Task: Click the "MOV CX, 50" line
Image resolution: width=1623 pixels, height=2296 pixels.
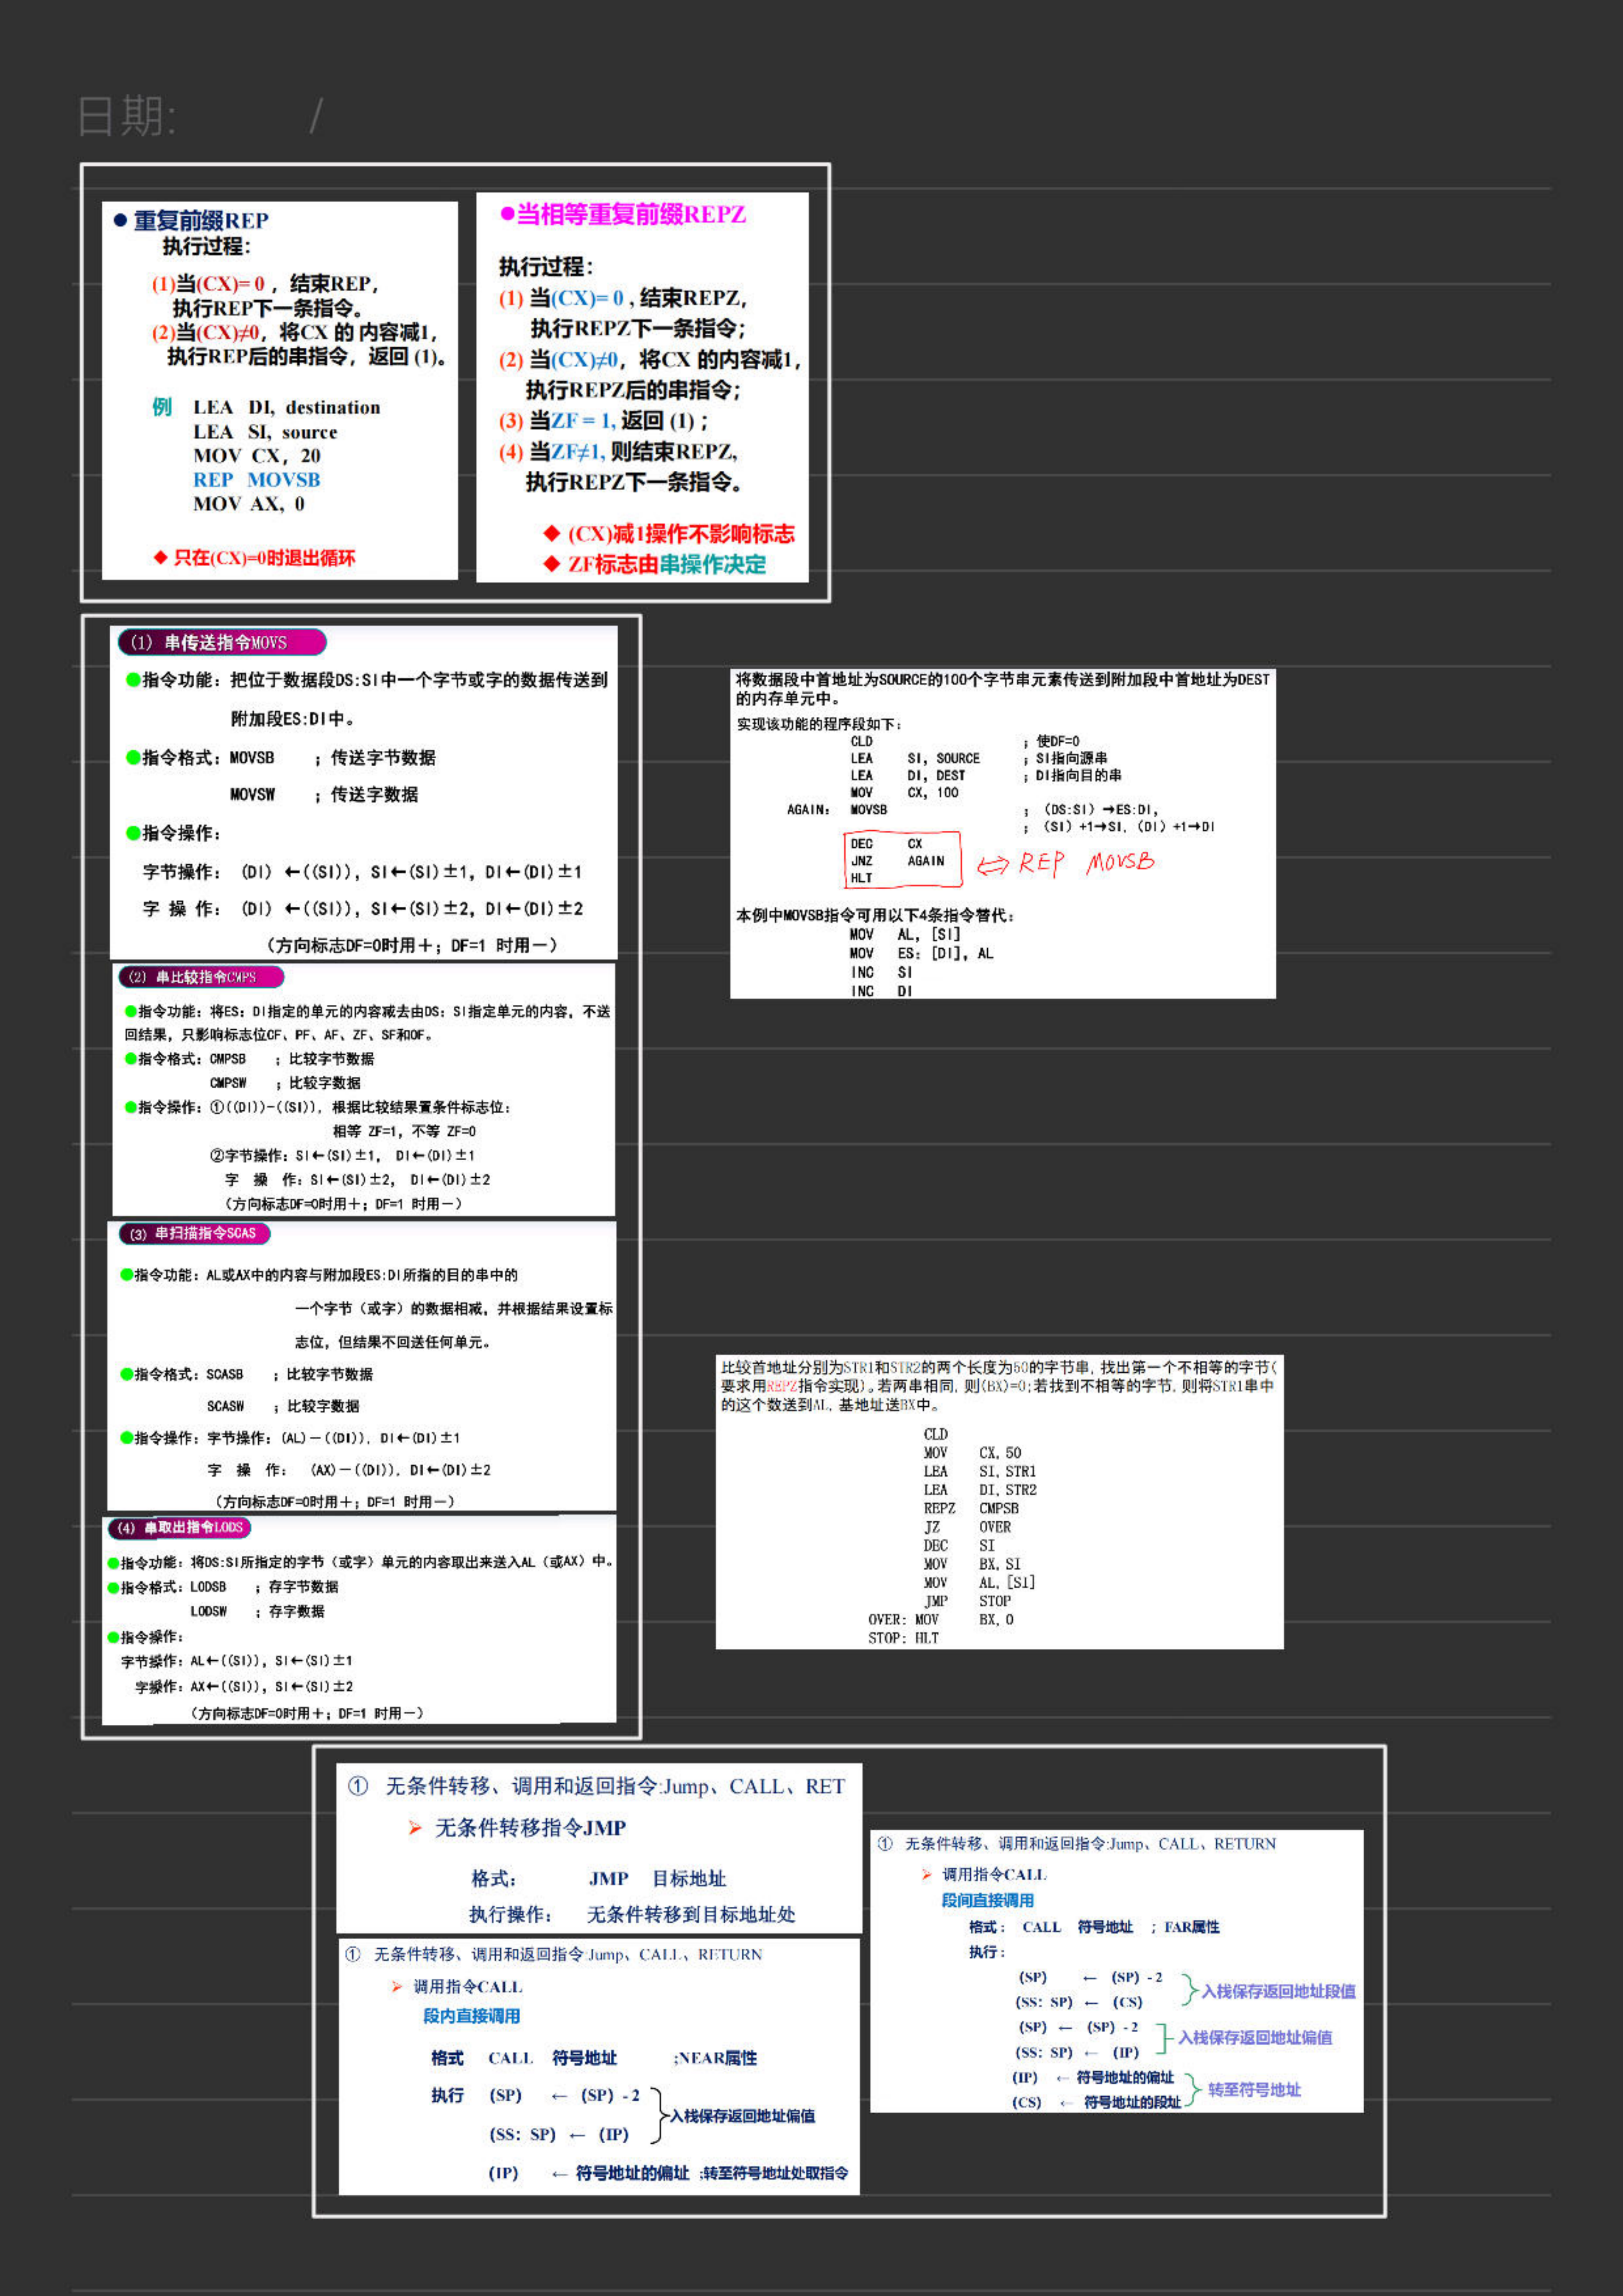Action: 972,1453
